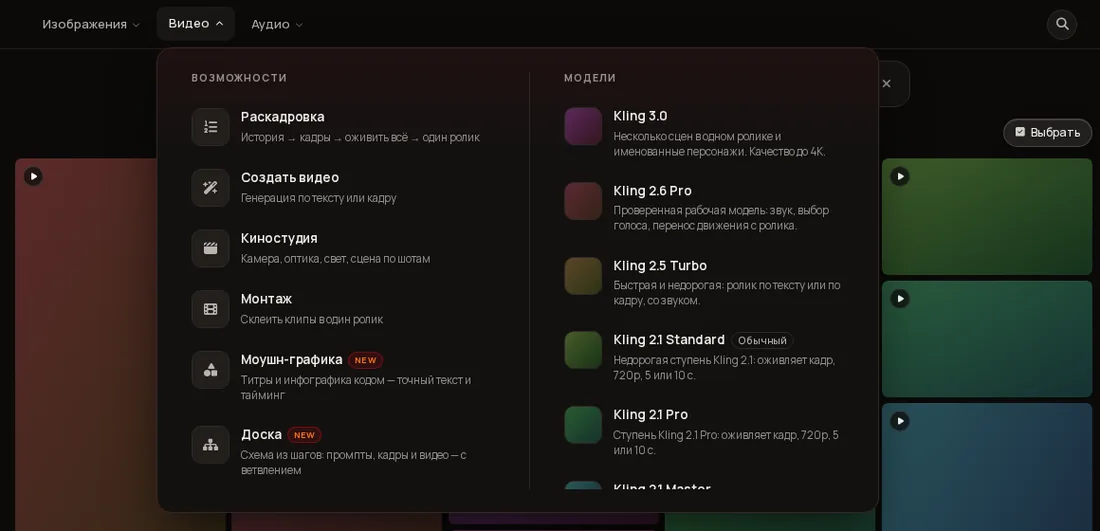
Task: Click the Выбрать select button
Action: [1047, 133]
